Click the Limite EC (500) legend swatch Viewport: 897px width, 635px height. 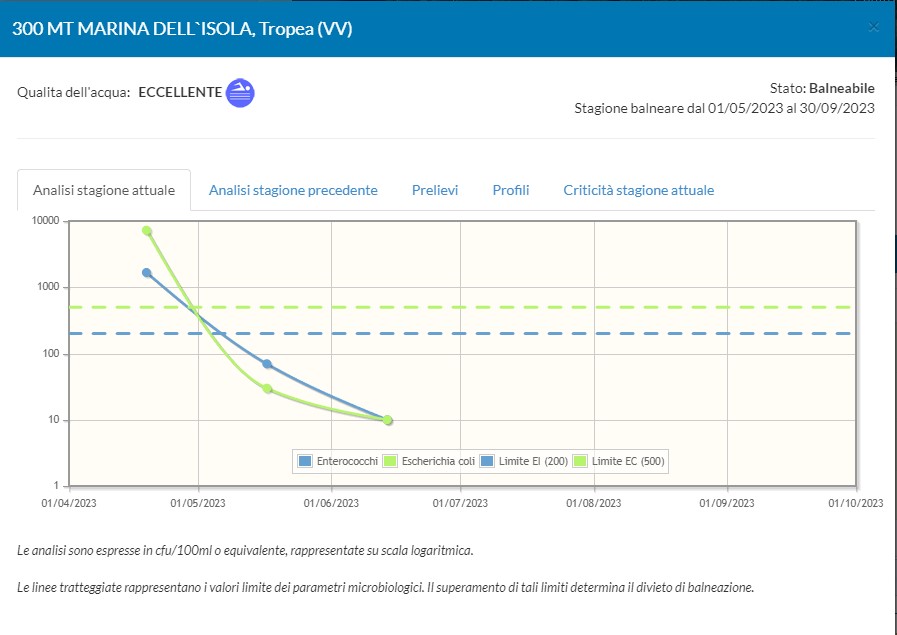point(580,461)
